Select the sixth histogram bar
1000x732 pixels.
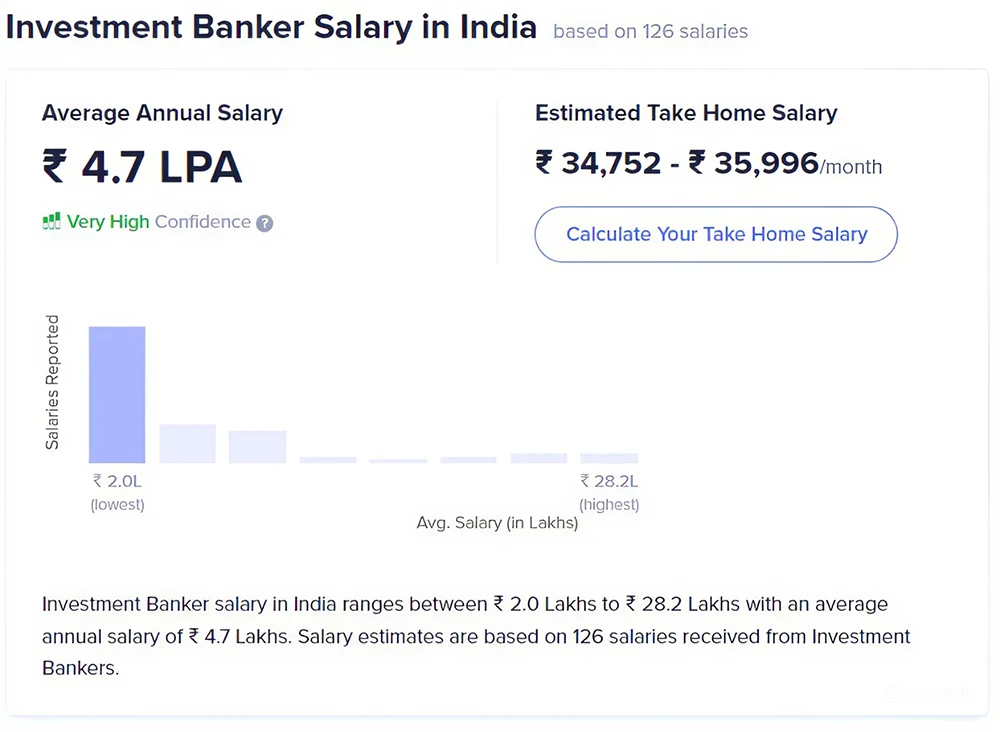click(468, 460)
